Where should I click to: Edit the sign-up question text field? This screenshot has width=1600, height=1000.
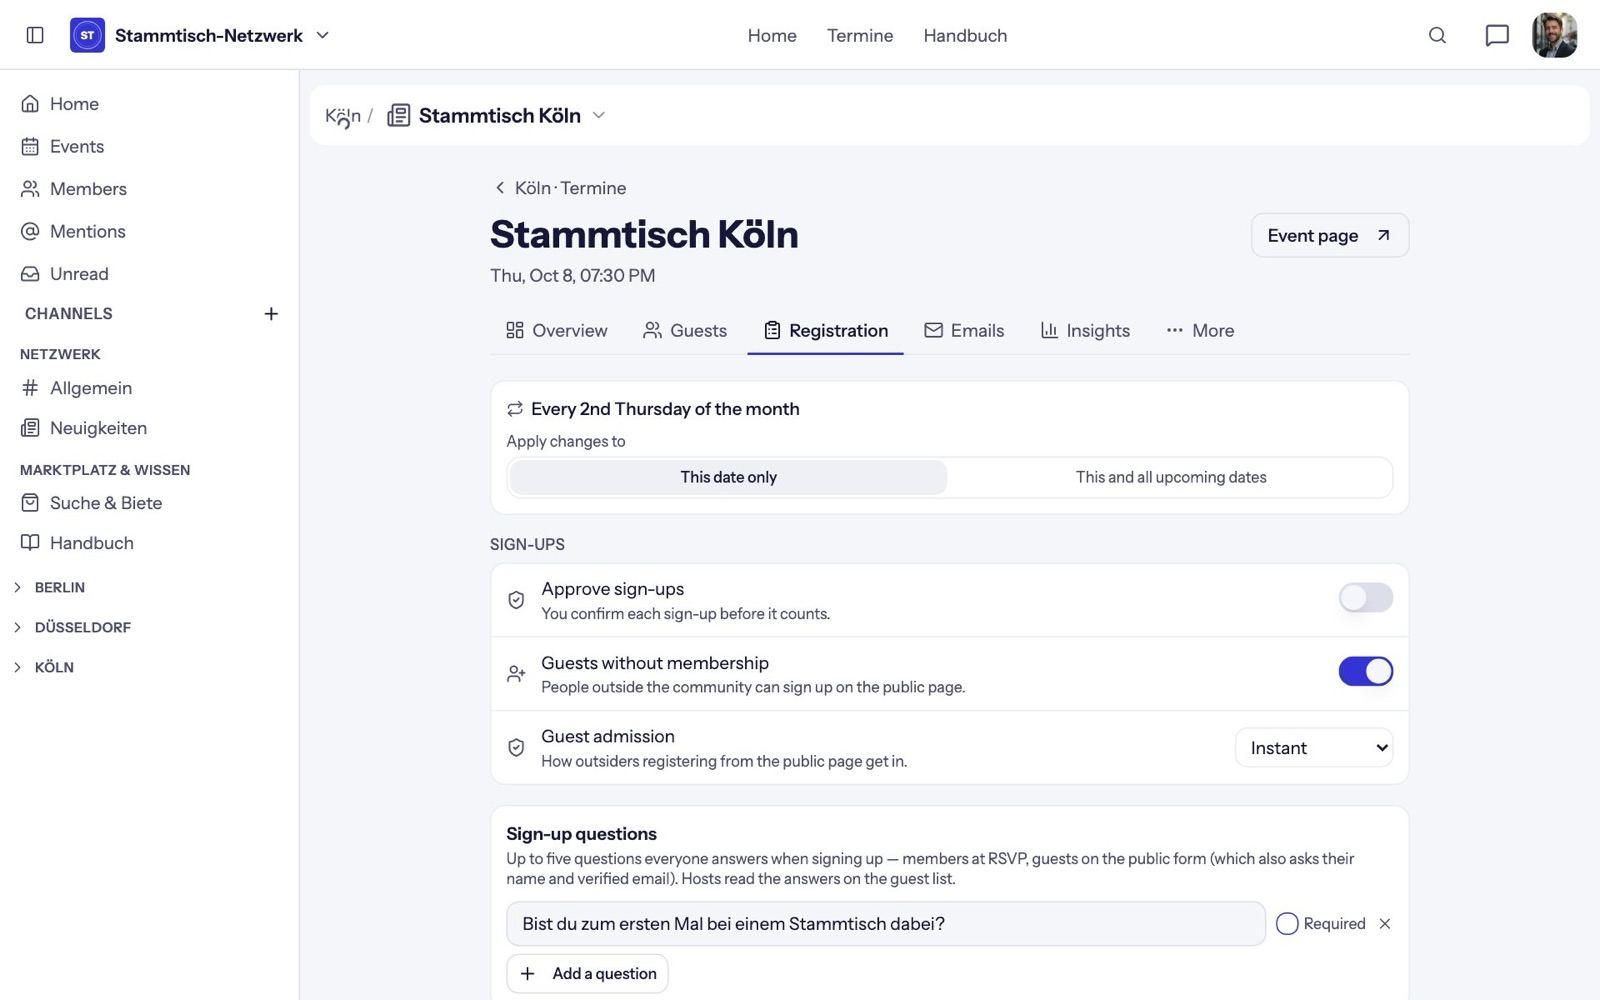pos(885,924)
